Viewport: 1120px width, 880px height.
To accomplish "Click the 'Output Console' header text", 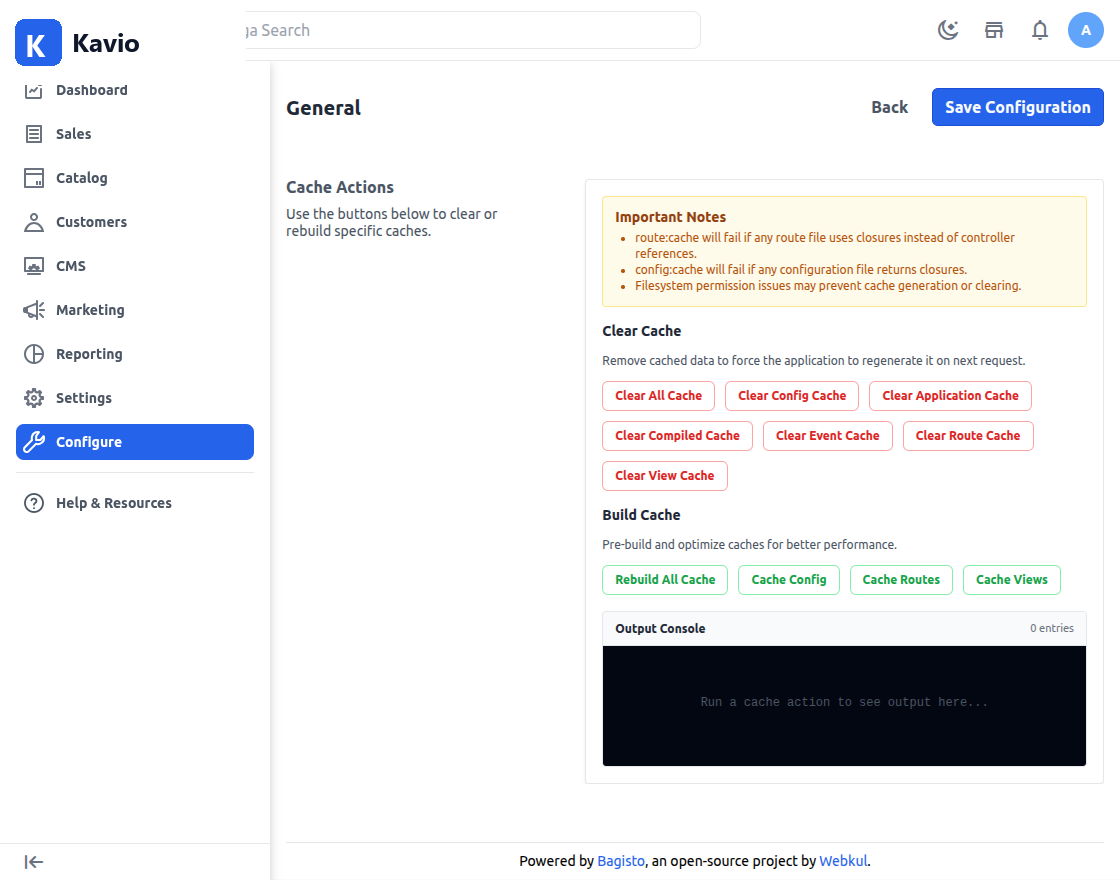I will click(660, 629).
